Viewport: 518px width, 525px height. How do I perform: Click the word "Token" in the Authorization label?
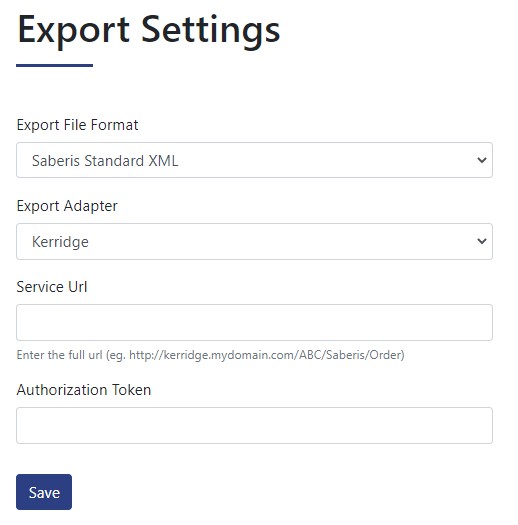click(131, 390)
